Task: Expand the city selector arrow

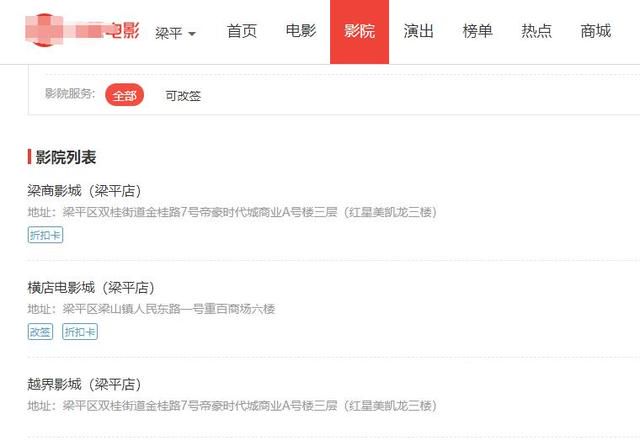Action: point(192,33)
